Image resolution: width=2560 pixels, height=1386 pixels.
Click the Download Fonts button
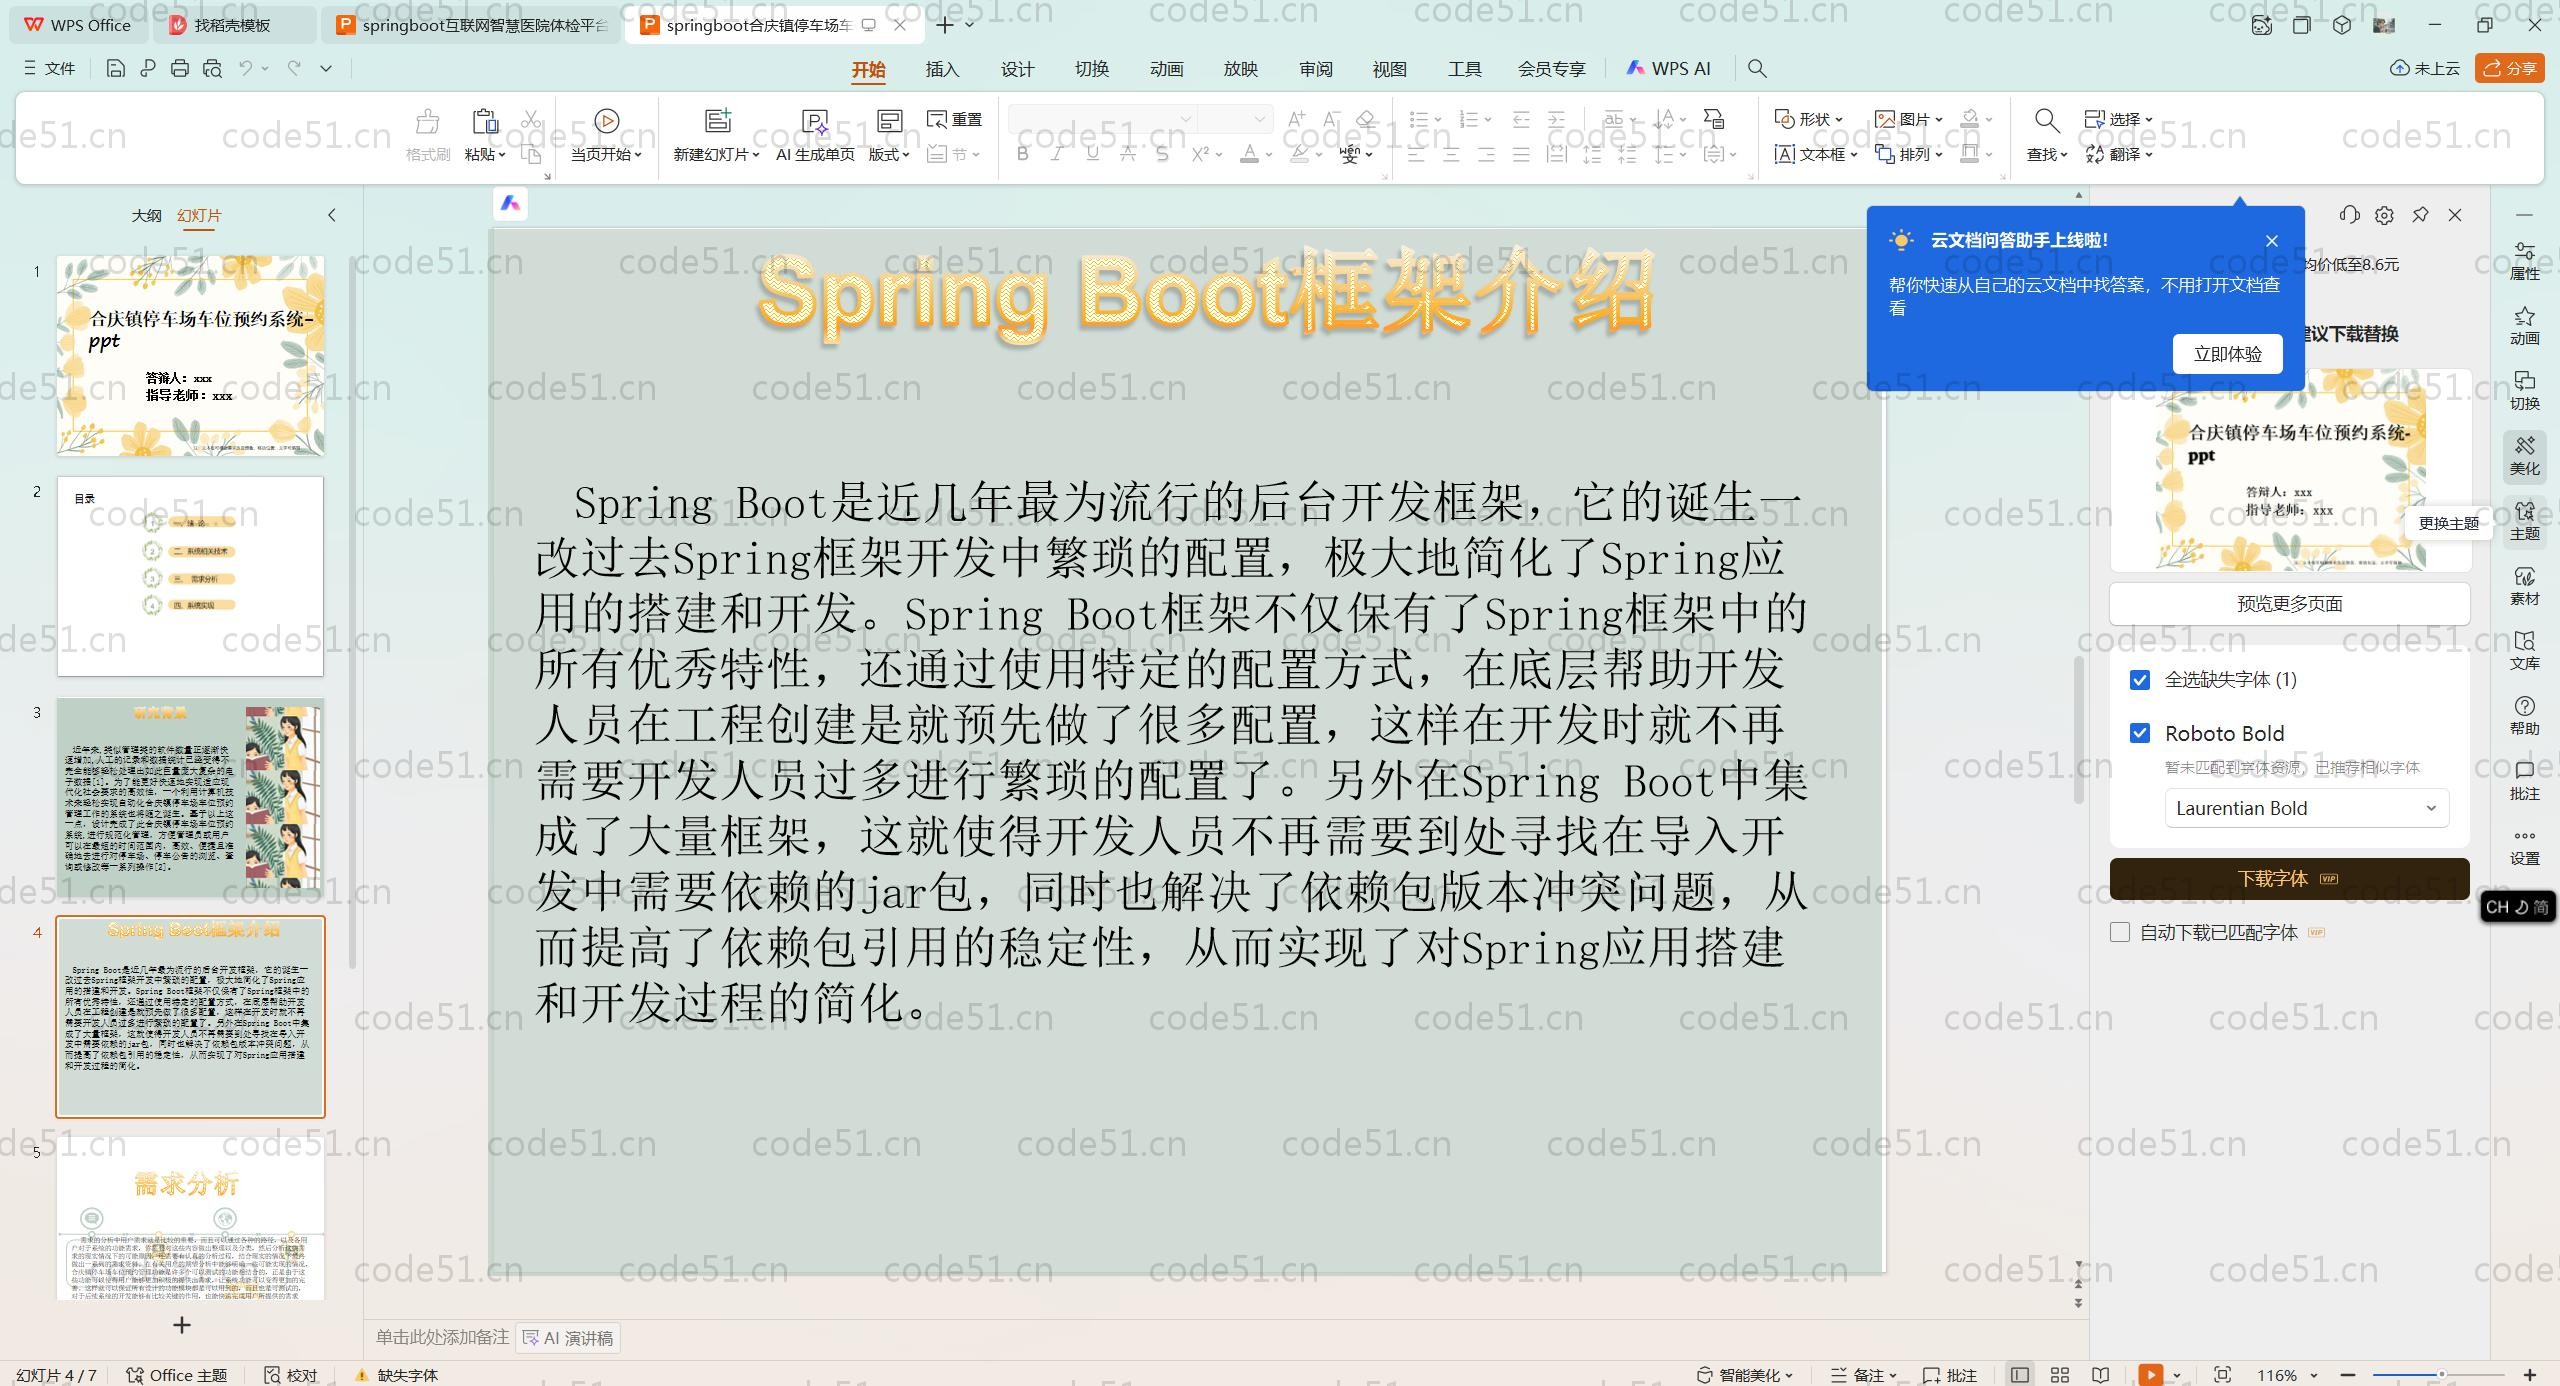2288,879
